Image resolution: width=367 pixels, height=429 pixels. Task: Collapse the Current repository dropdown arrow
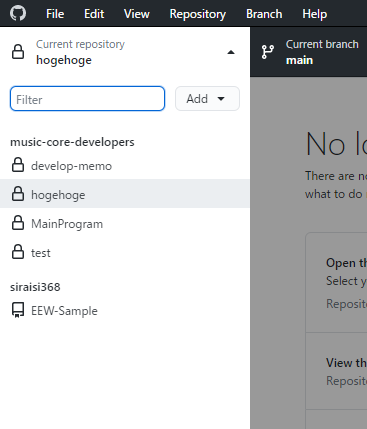click(231, 52)
